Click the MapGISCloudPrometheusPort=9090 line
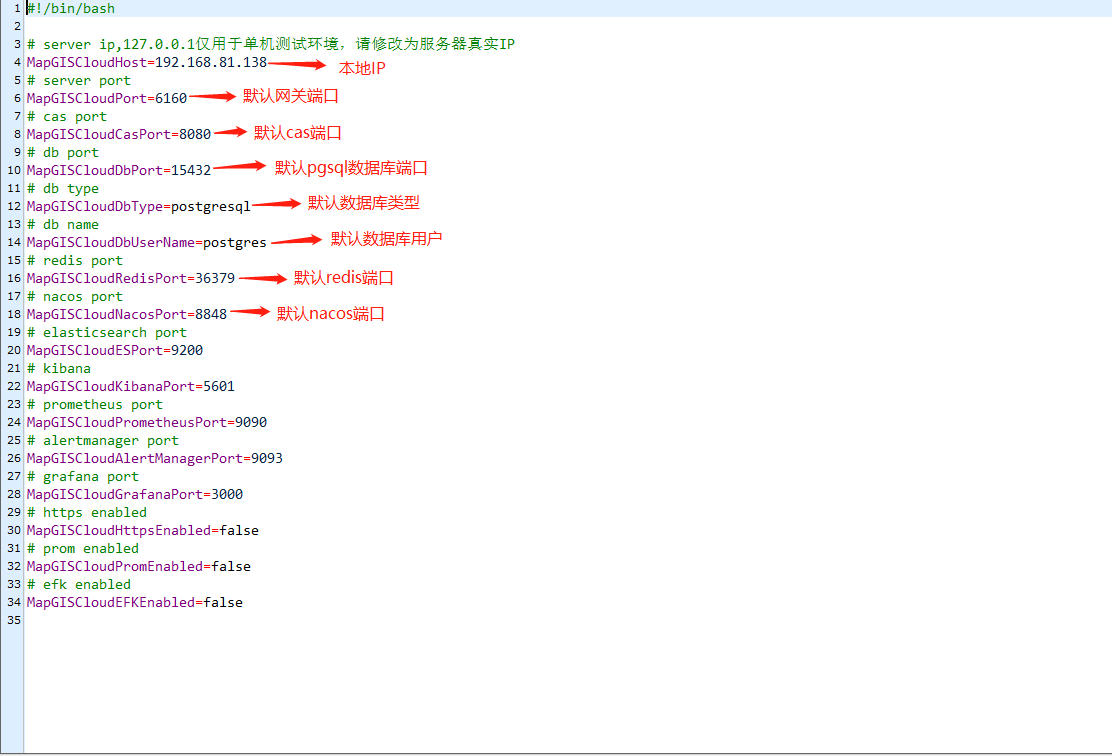1112x756 pixels. pyautogui.click(x=147, y=422)
